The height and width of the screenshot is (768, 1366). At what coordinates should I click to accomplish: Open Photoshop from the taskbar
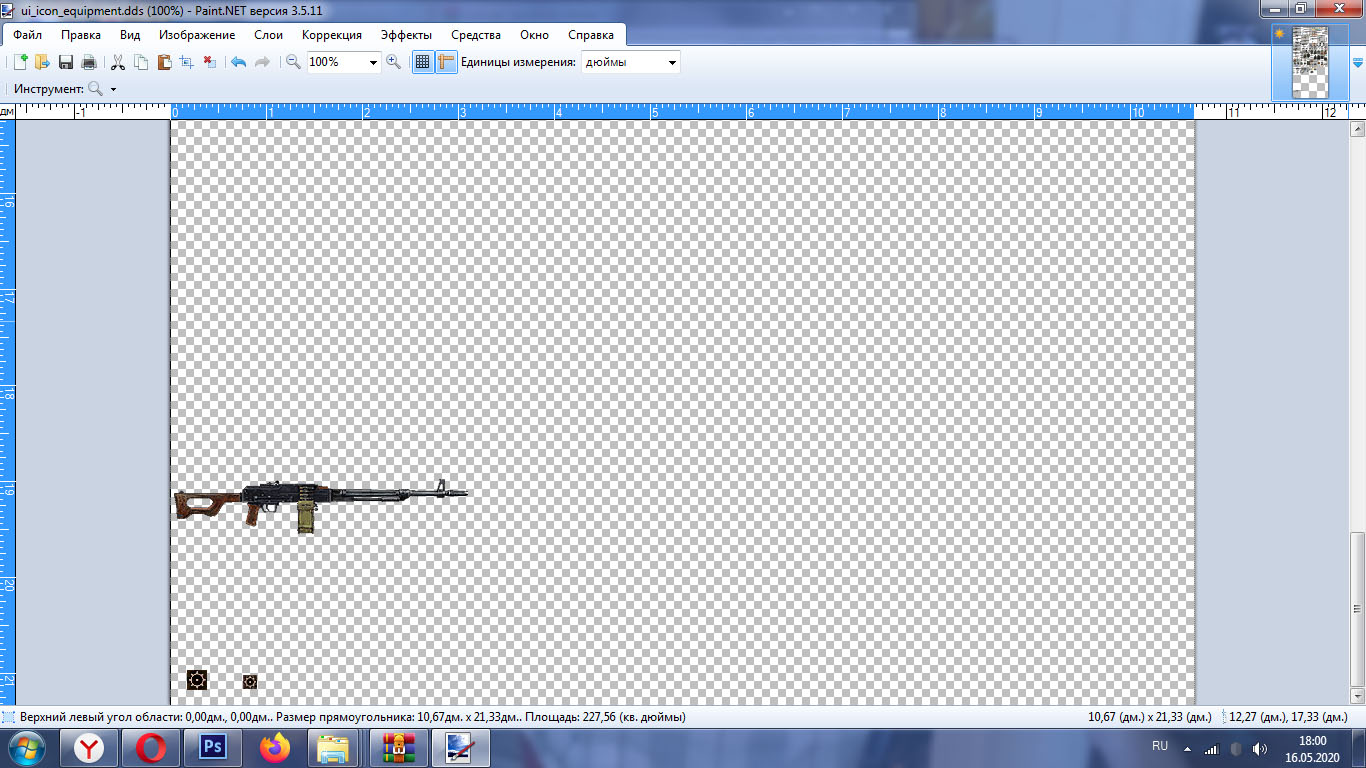(213, 747)
